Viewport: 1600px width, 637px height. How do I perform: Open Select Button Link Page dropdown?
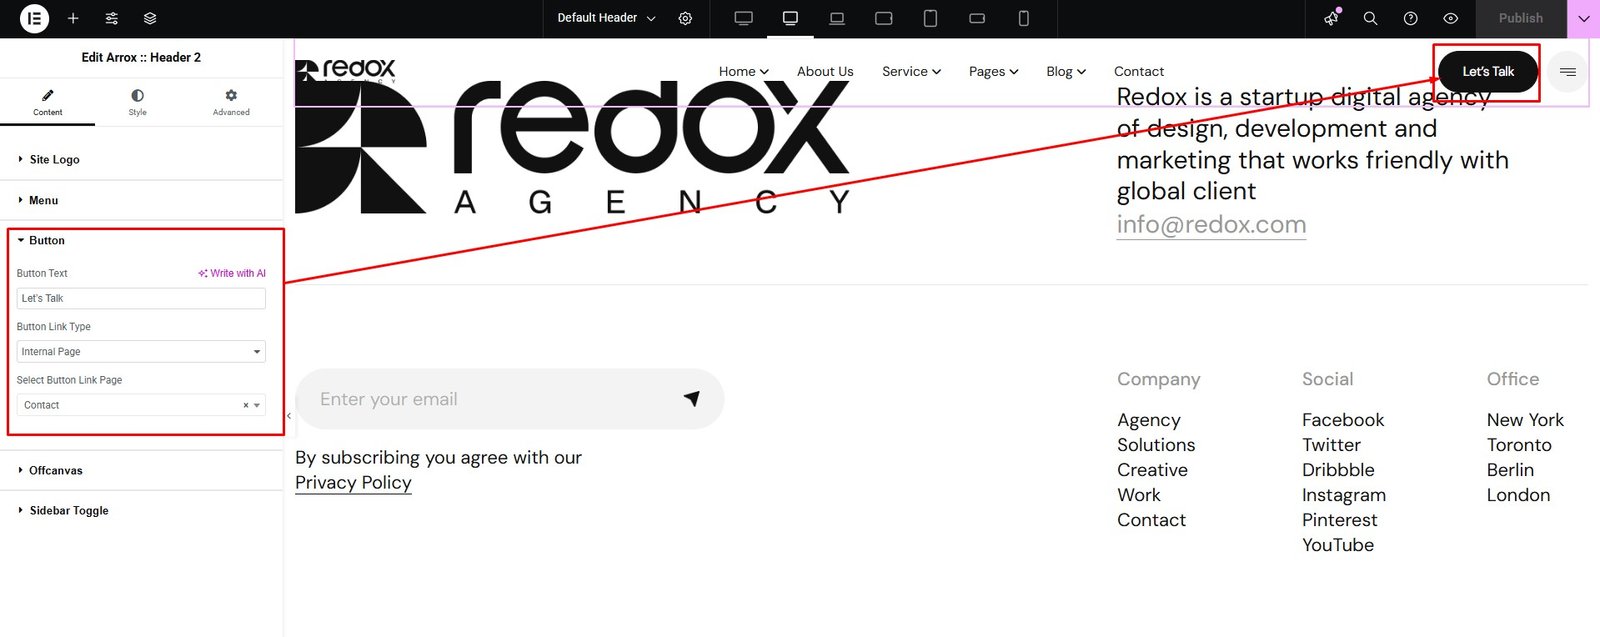tap(141, 405)
